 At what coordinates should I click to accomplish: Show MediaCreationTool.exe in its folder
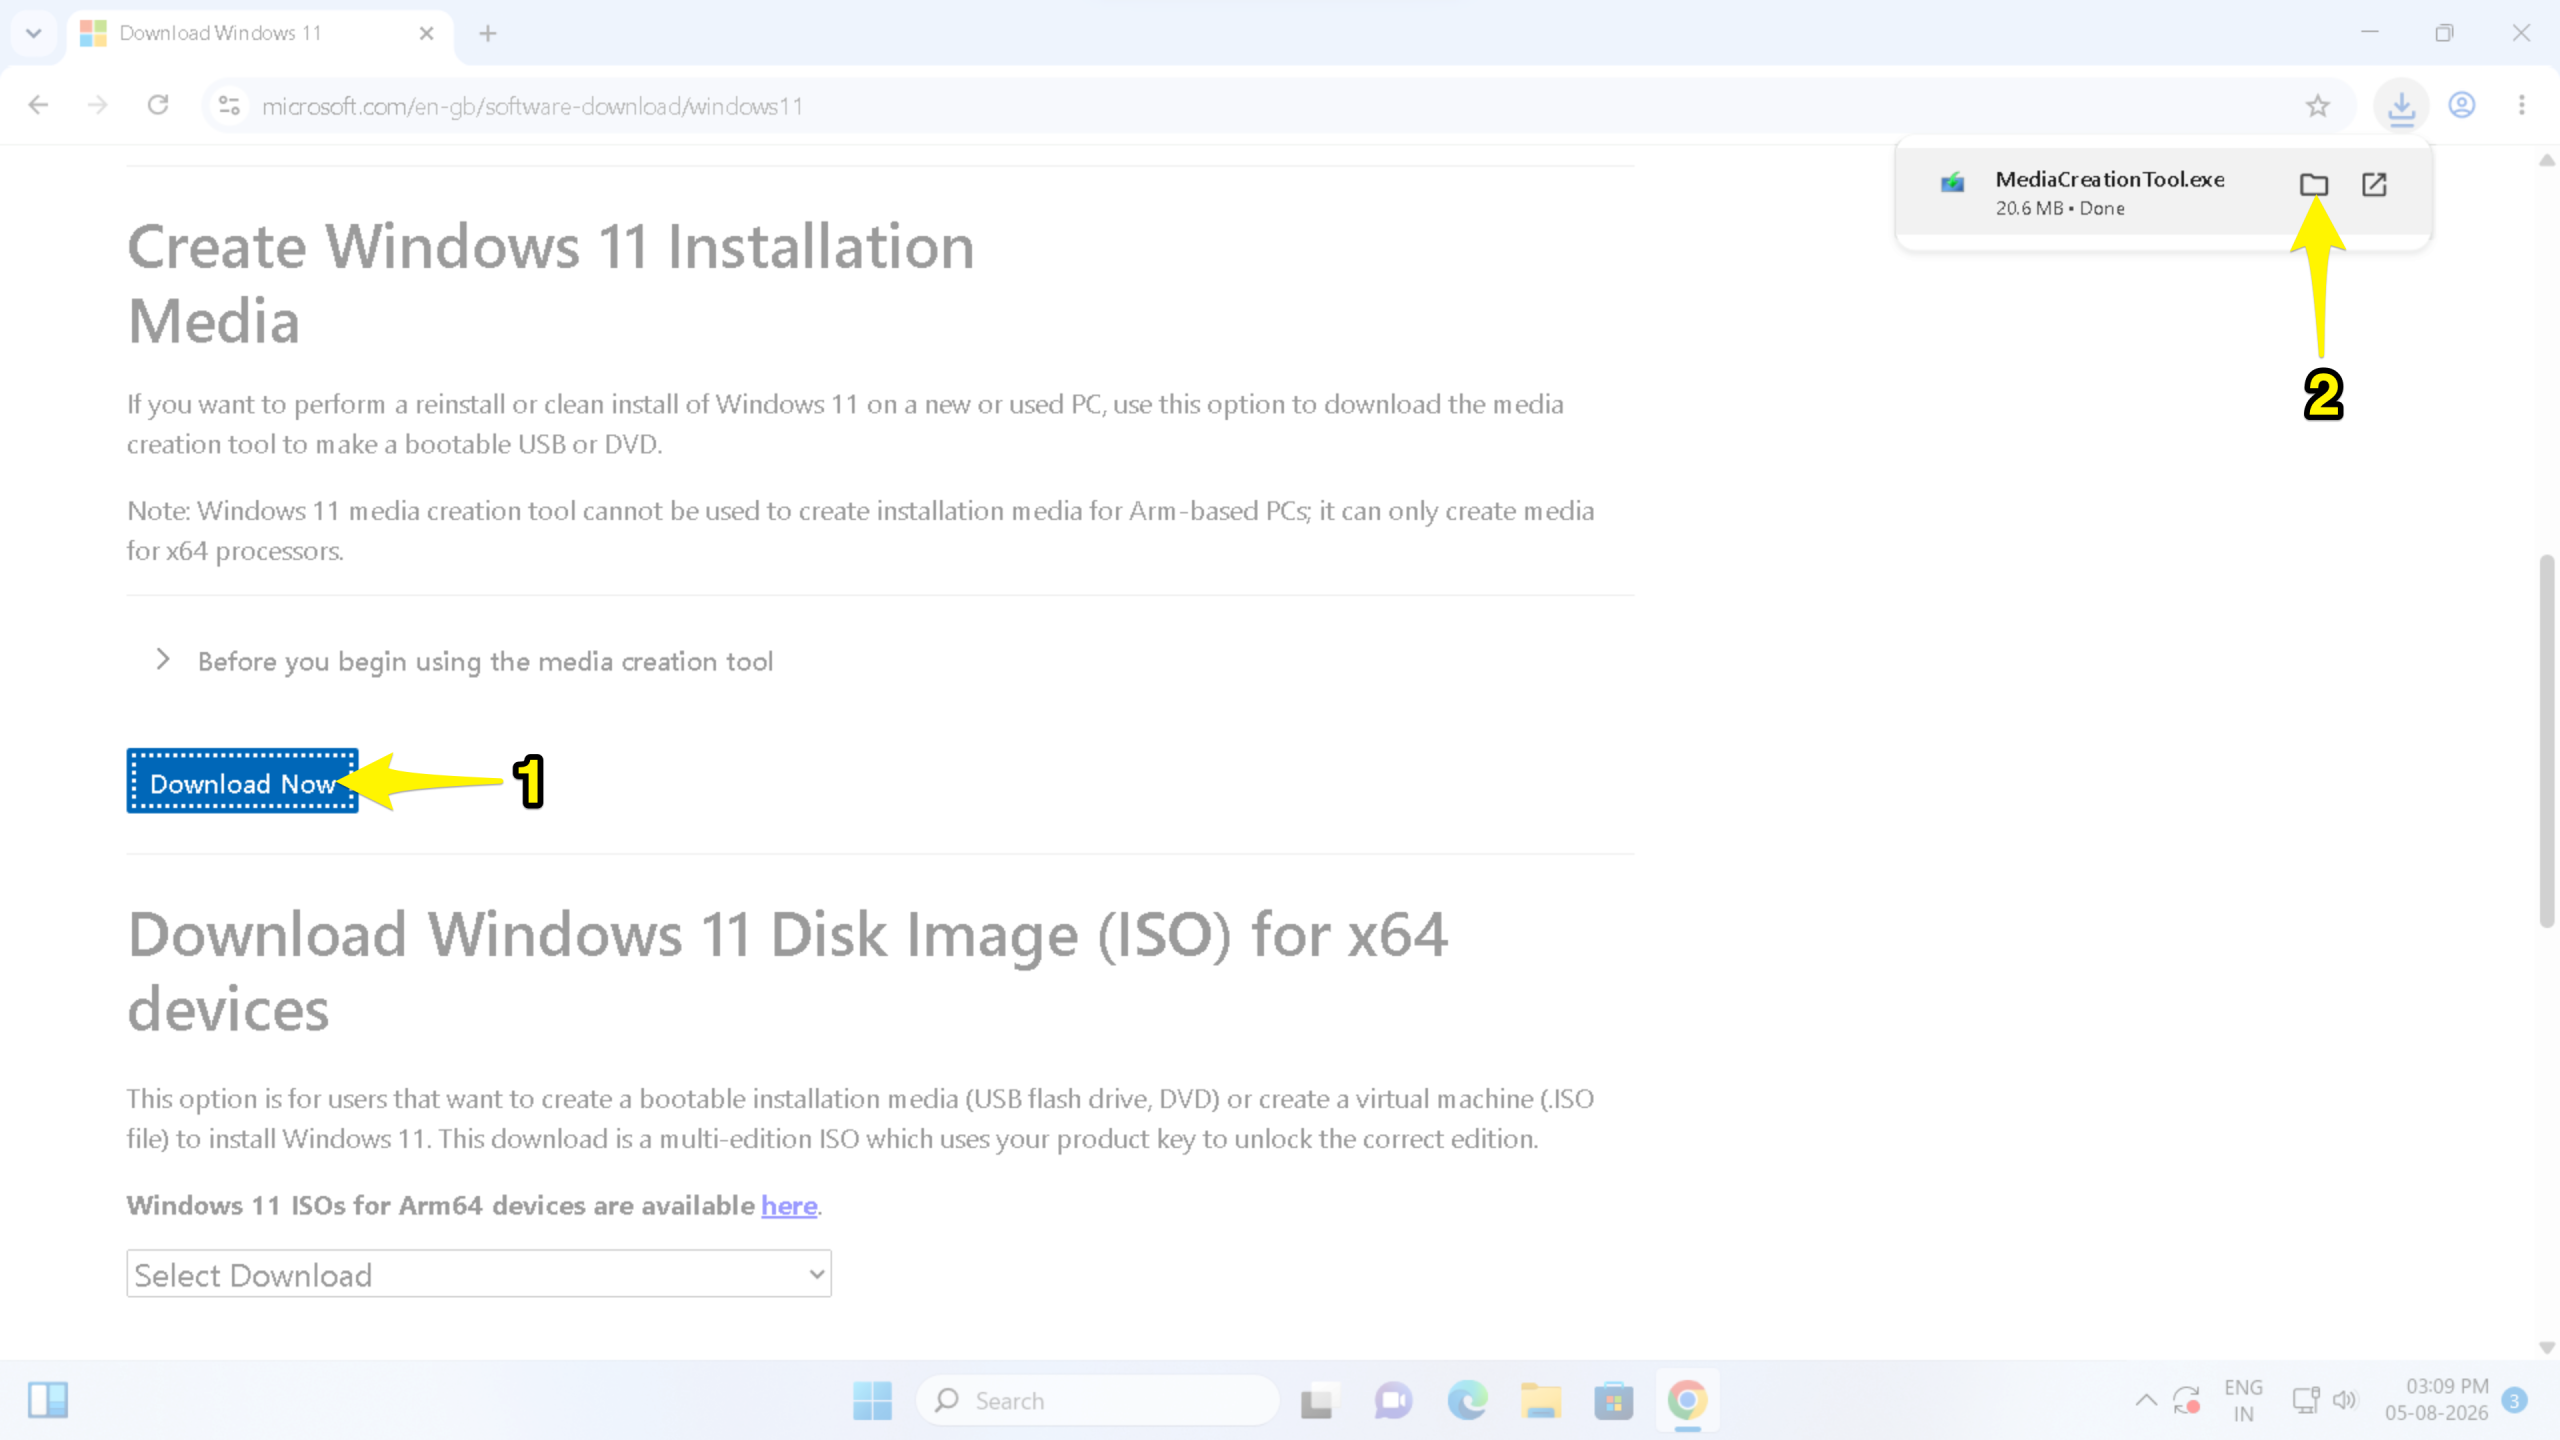2313,185
